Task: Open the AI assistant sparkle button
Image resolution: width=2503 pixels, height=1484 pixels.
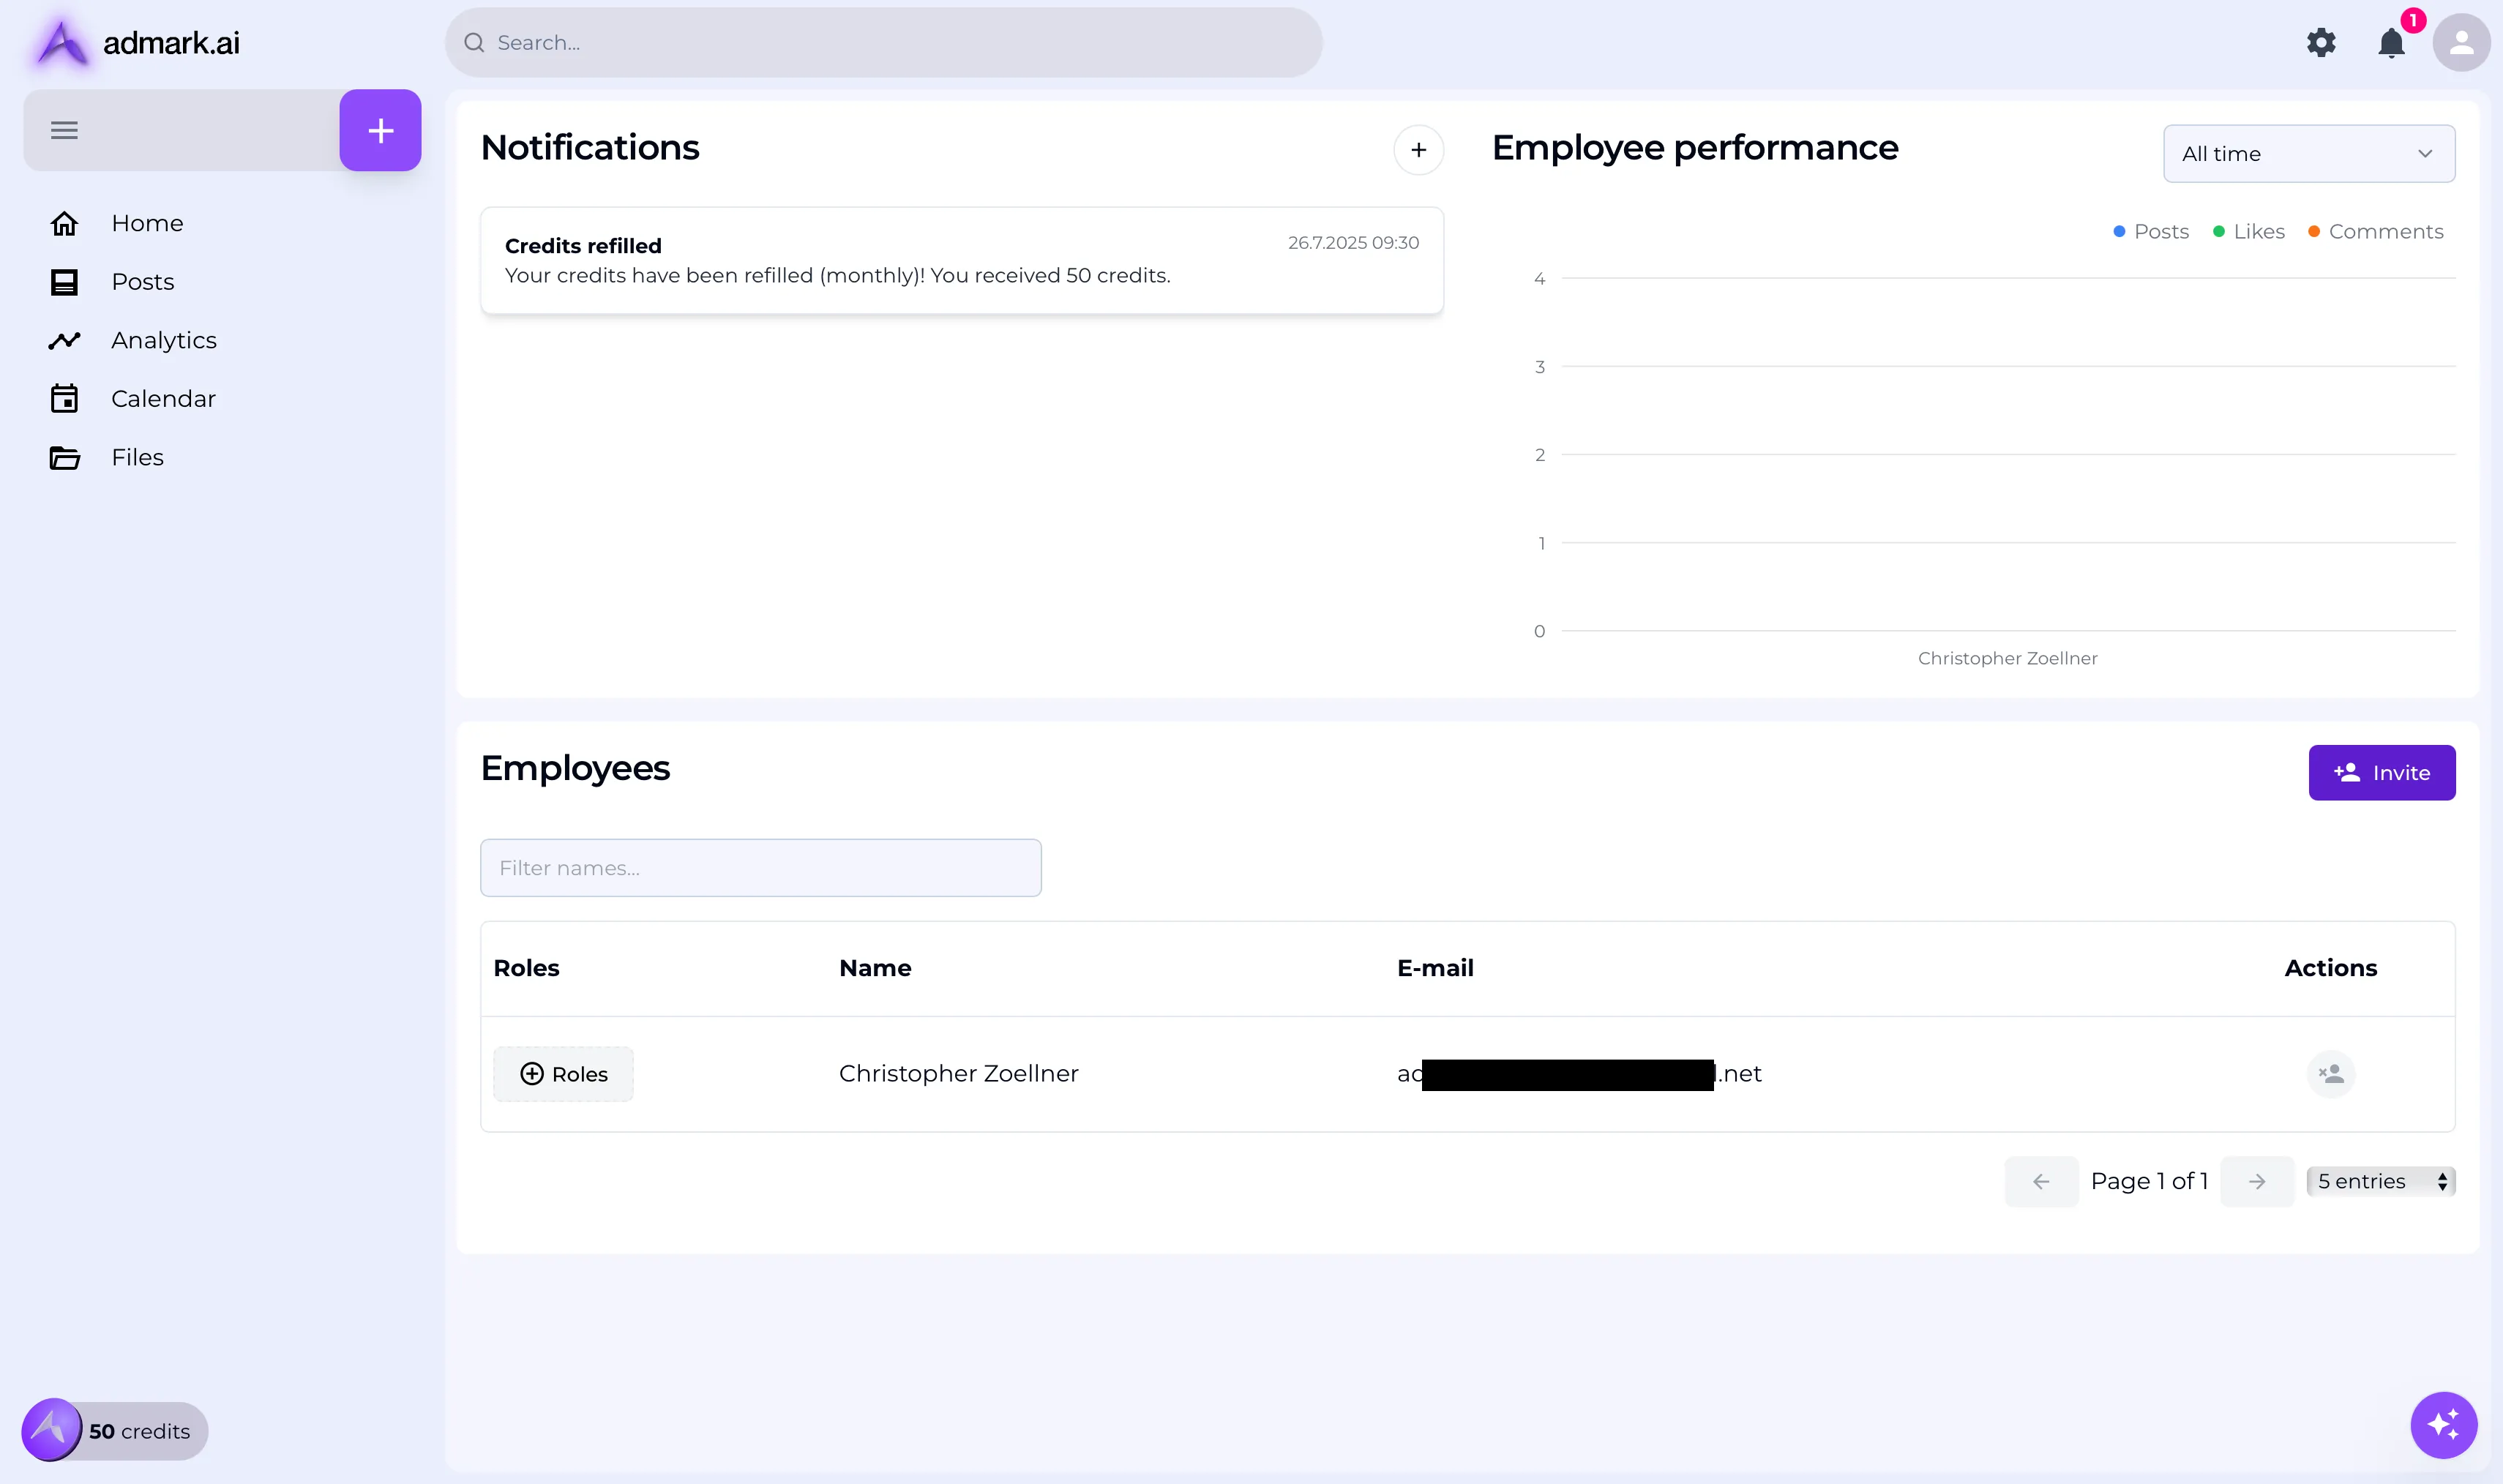Action: (2443, 1424)
